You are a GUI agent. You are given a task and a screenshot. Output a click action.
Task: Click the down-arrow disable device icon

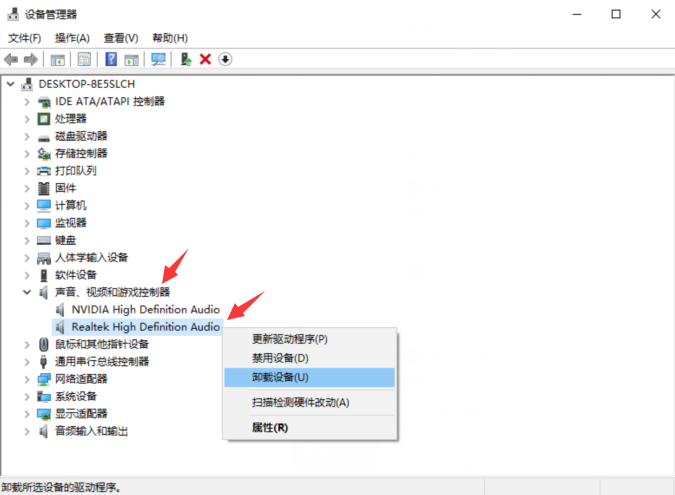[225, 59]
